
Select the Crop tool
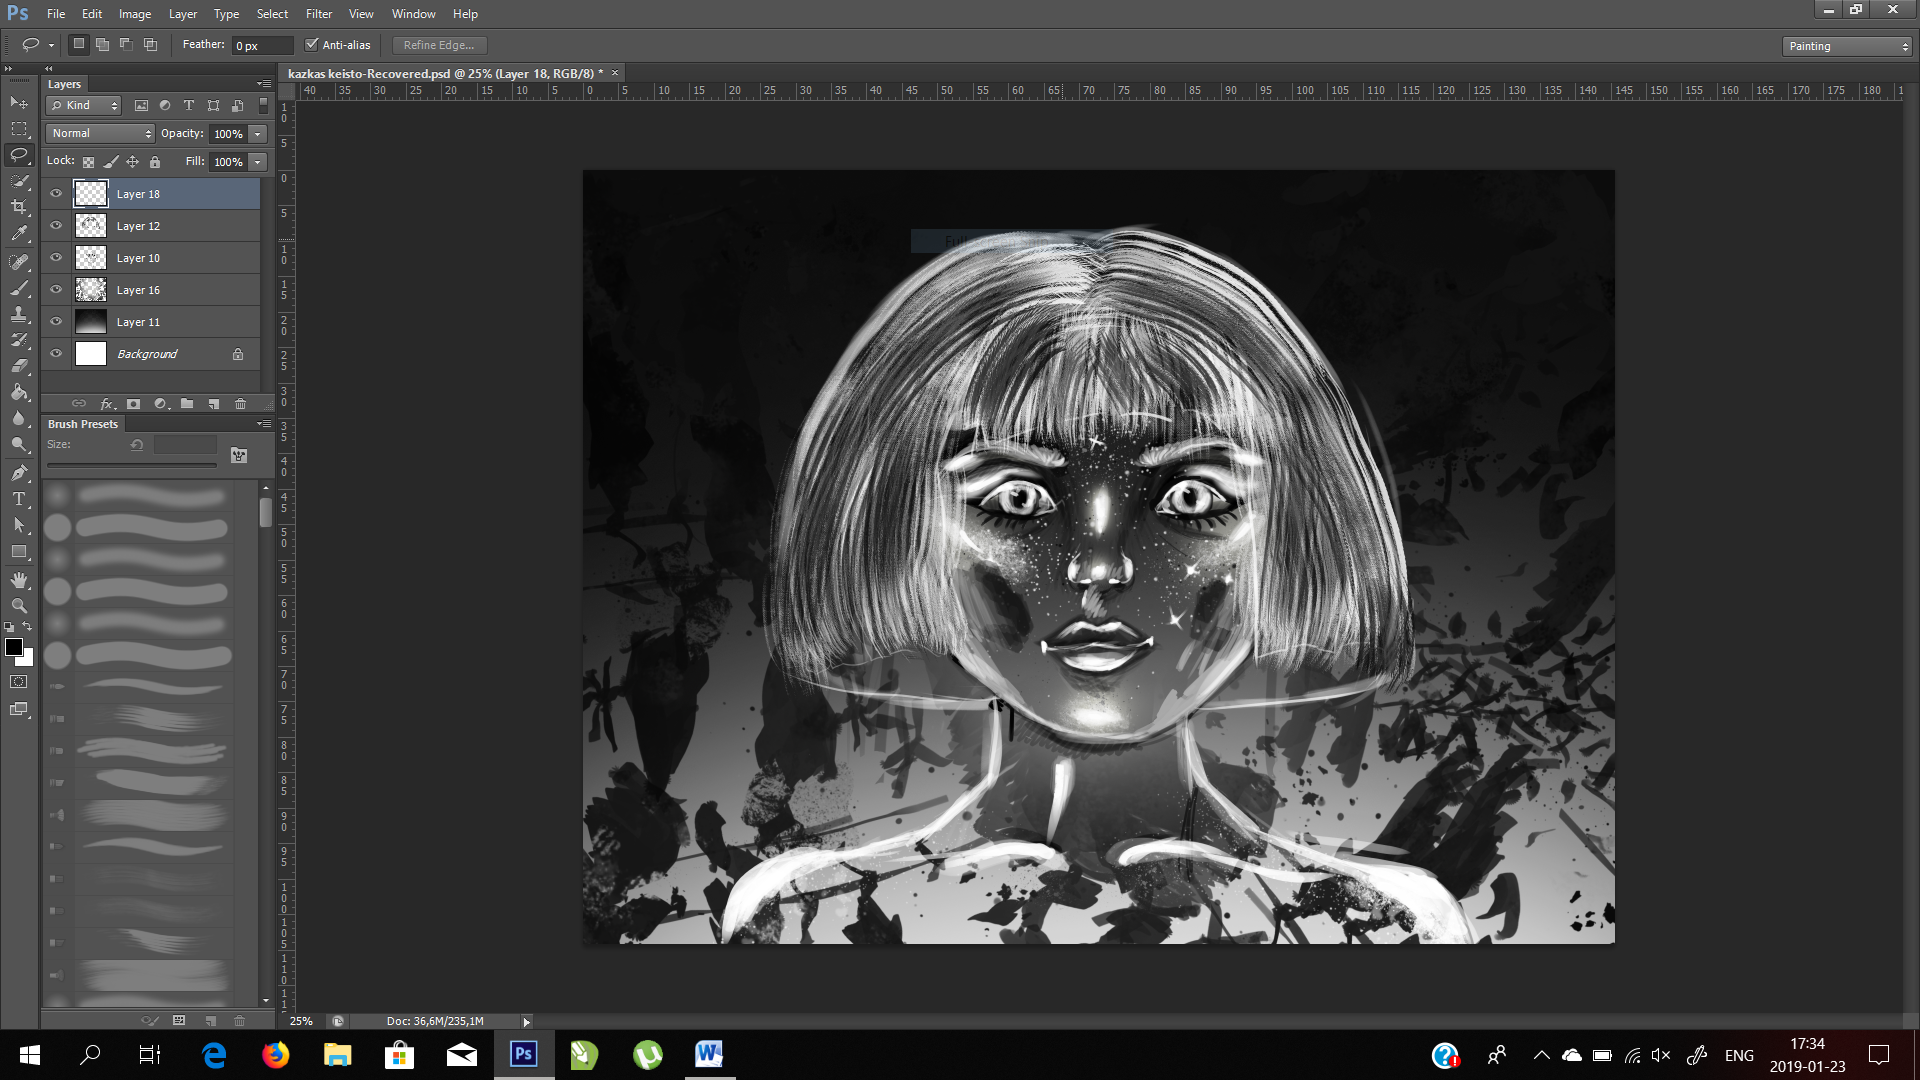click(19, 207)
